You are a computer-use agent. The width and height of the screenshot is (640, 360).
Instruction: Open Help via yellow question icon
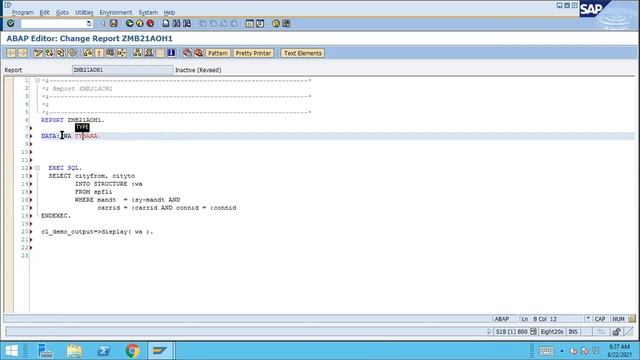point(276,23)
